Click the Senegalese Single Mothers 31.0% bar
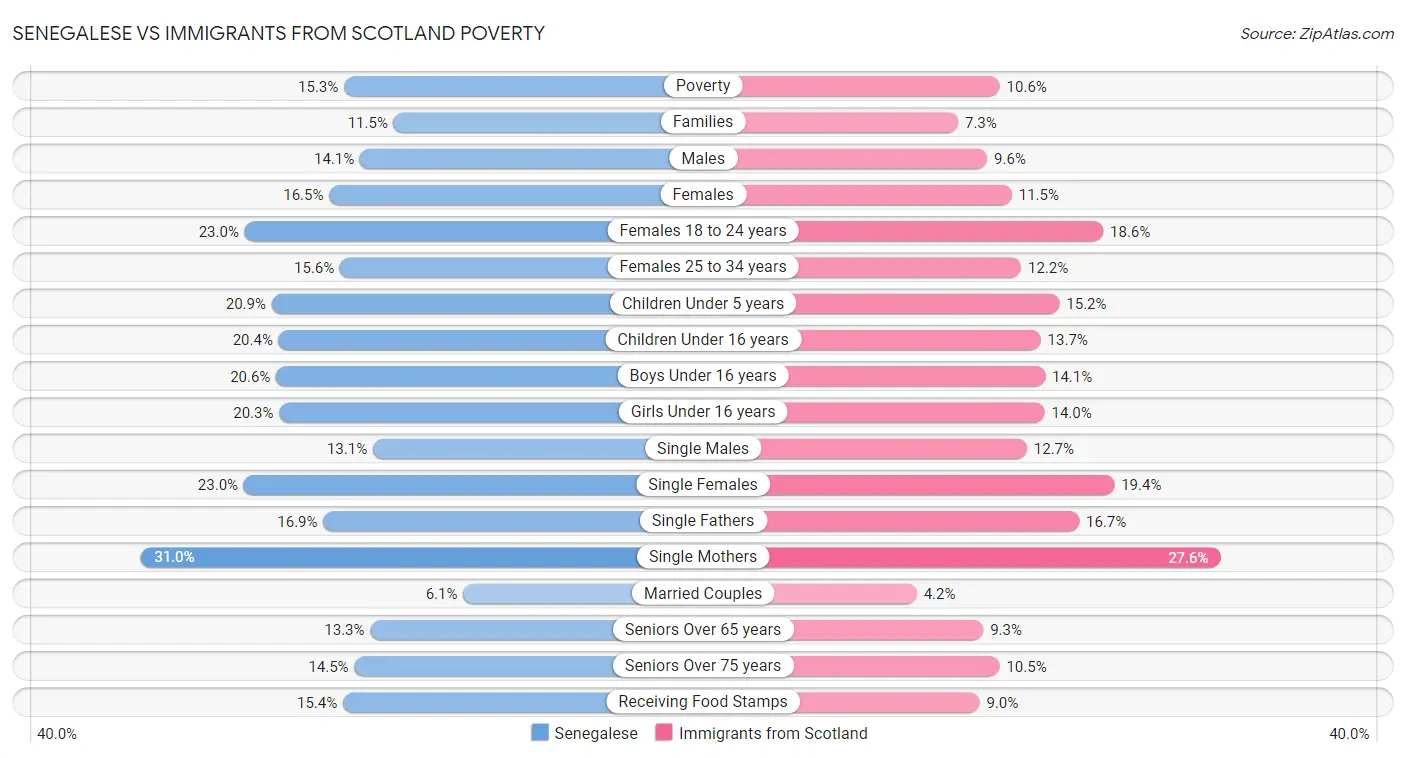 390,557
